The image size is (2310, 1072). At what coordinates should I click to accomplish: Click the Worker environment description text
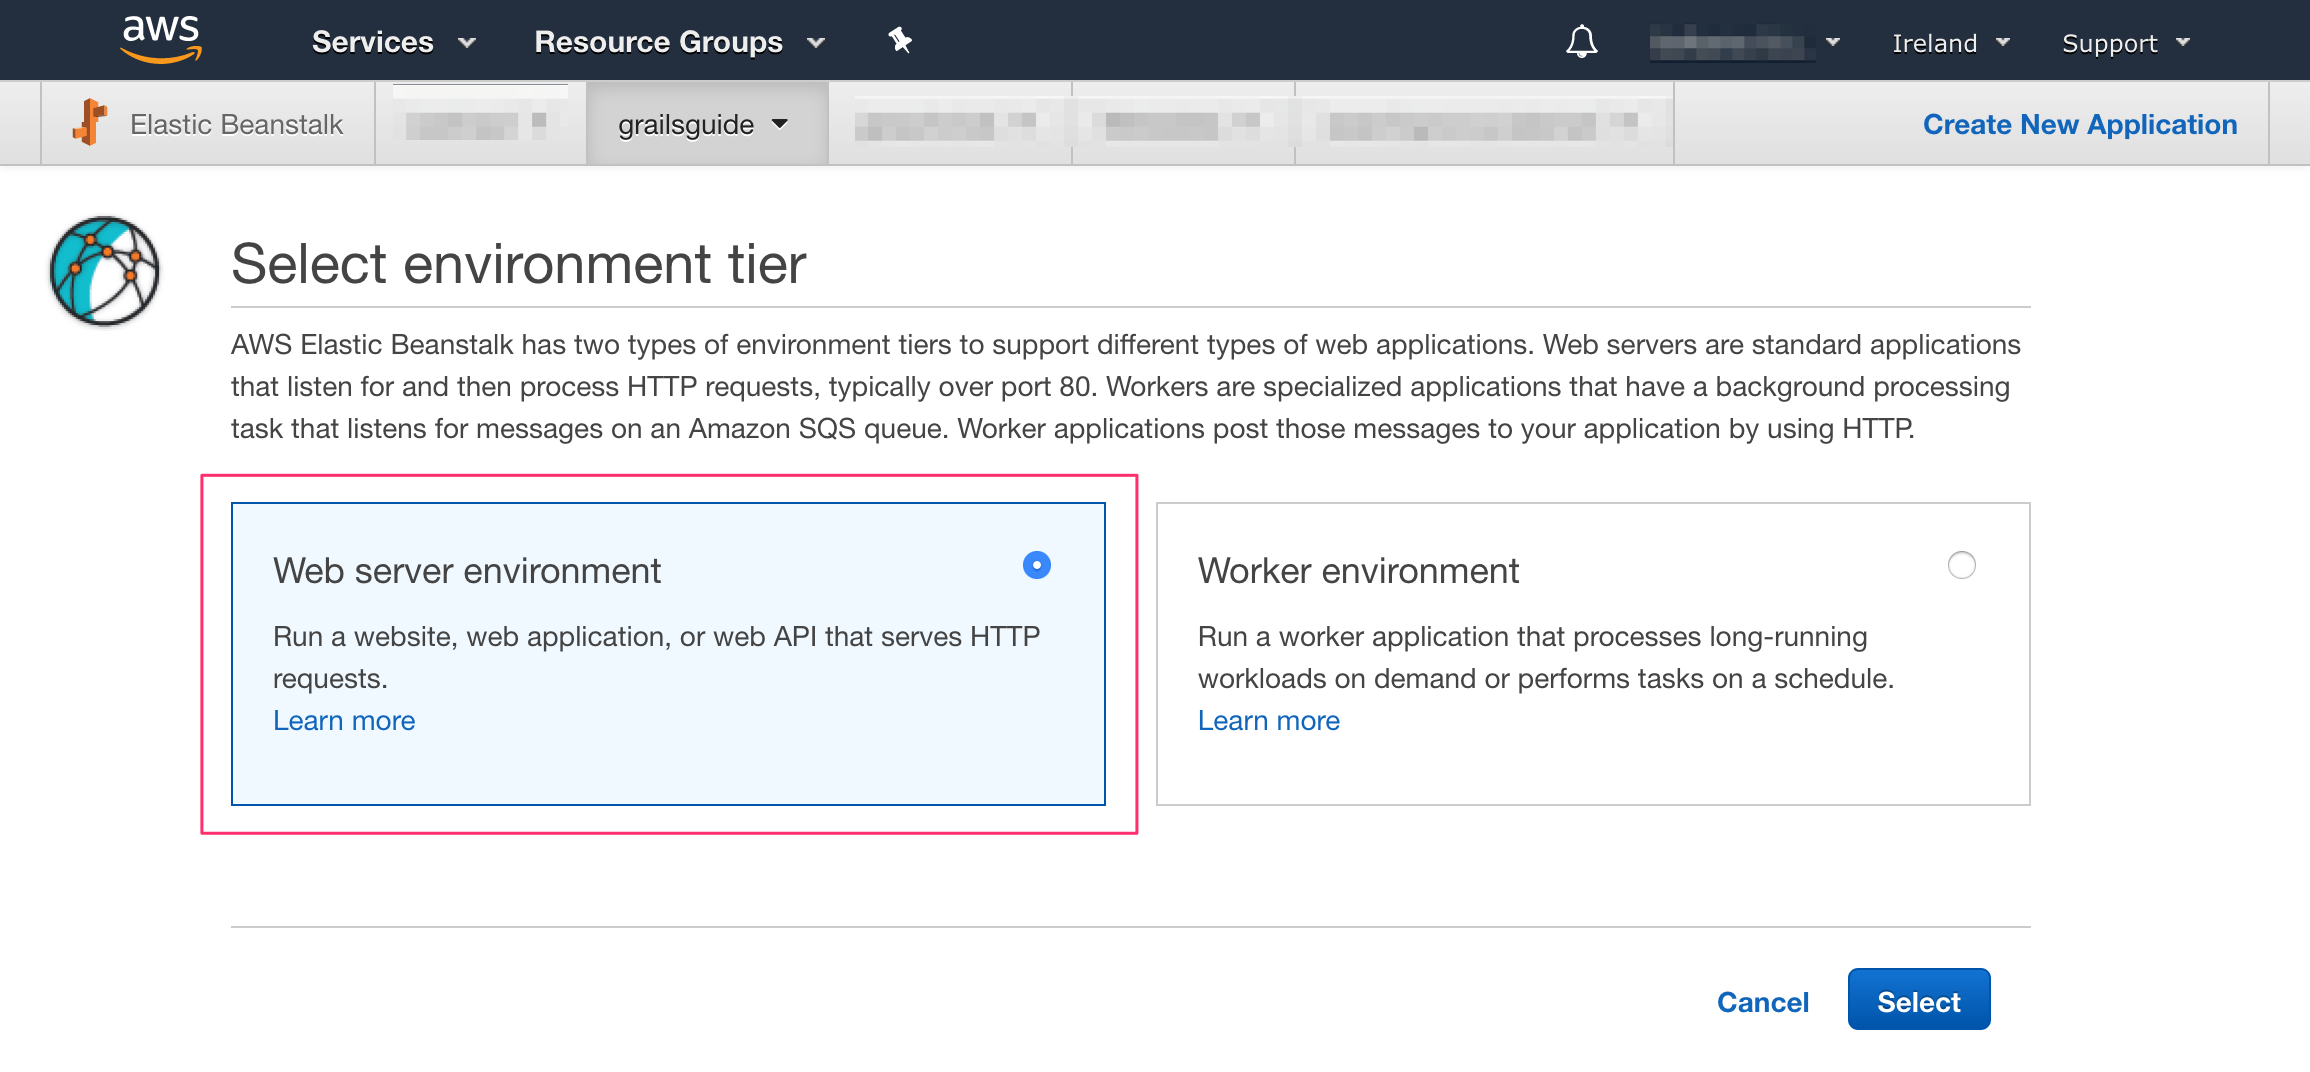pyautogui.click(x=1546, y=657)
